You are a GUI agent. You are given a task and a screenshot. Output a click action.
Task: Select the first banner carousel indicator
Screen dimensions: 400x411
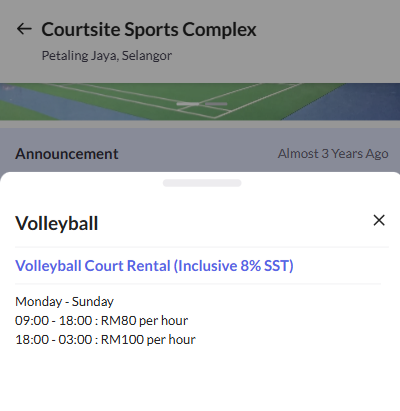(188, 104)
